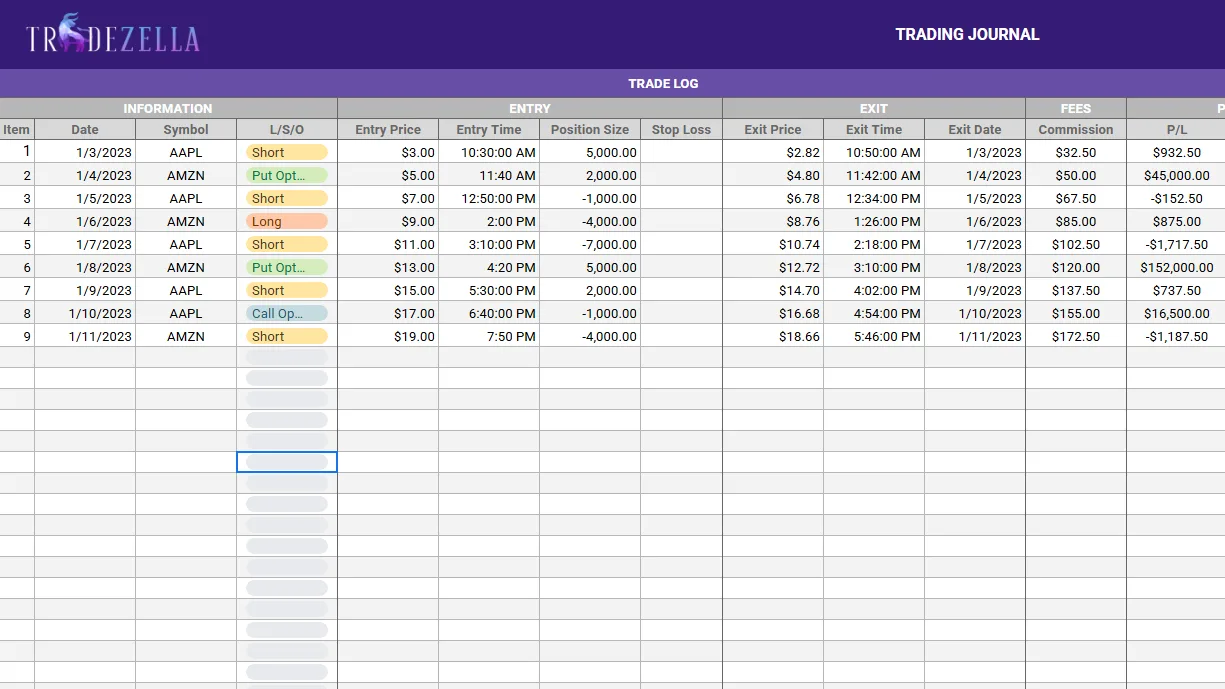Open the 'Call Op' dropdown chip in row 8
This screenshot has width=1225, height=689.
coord(286,313)
